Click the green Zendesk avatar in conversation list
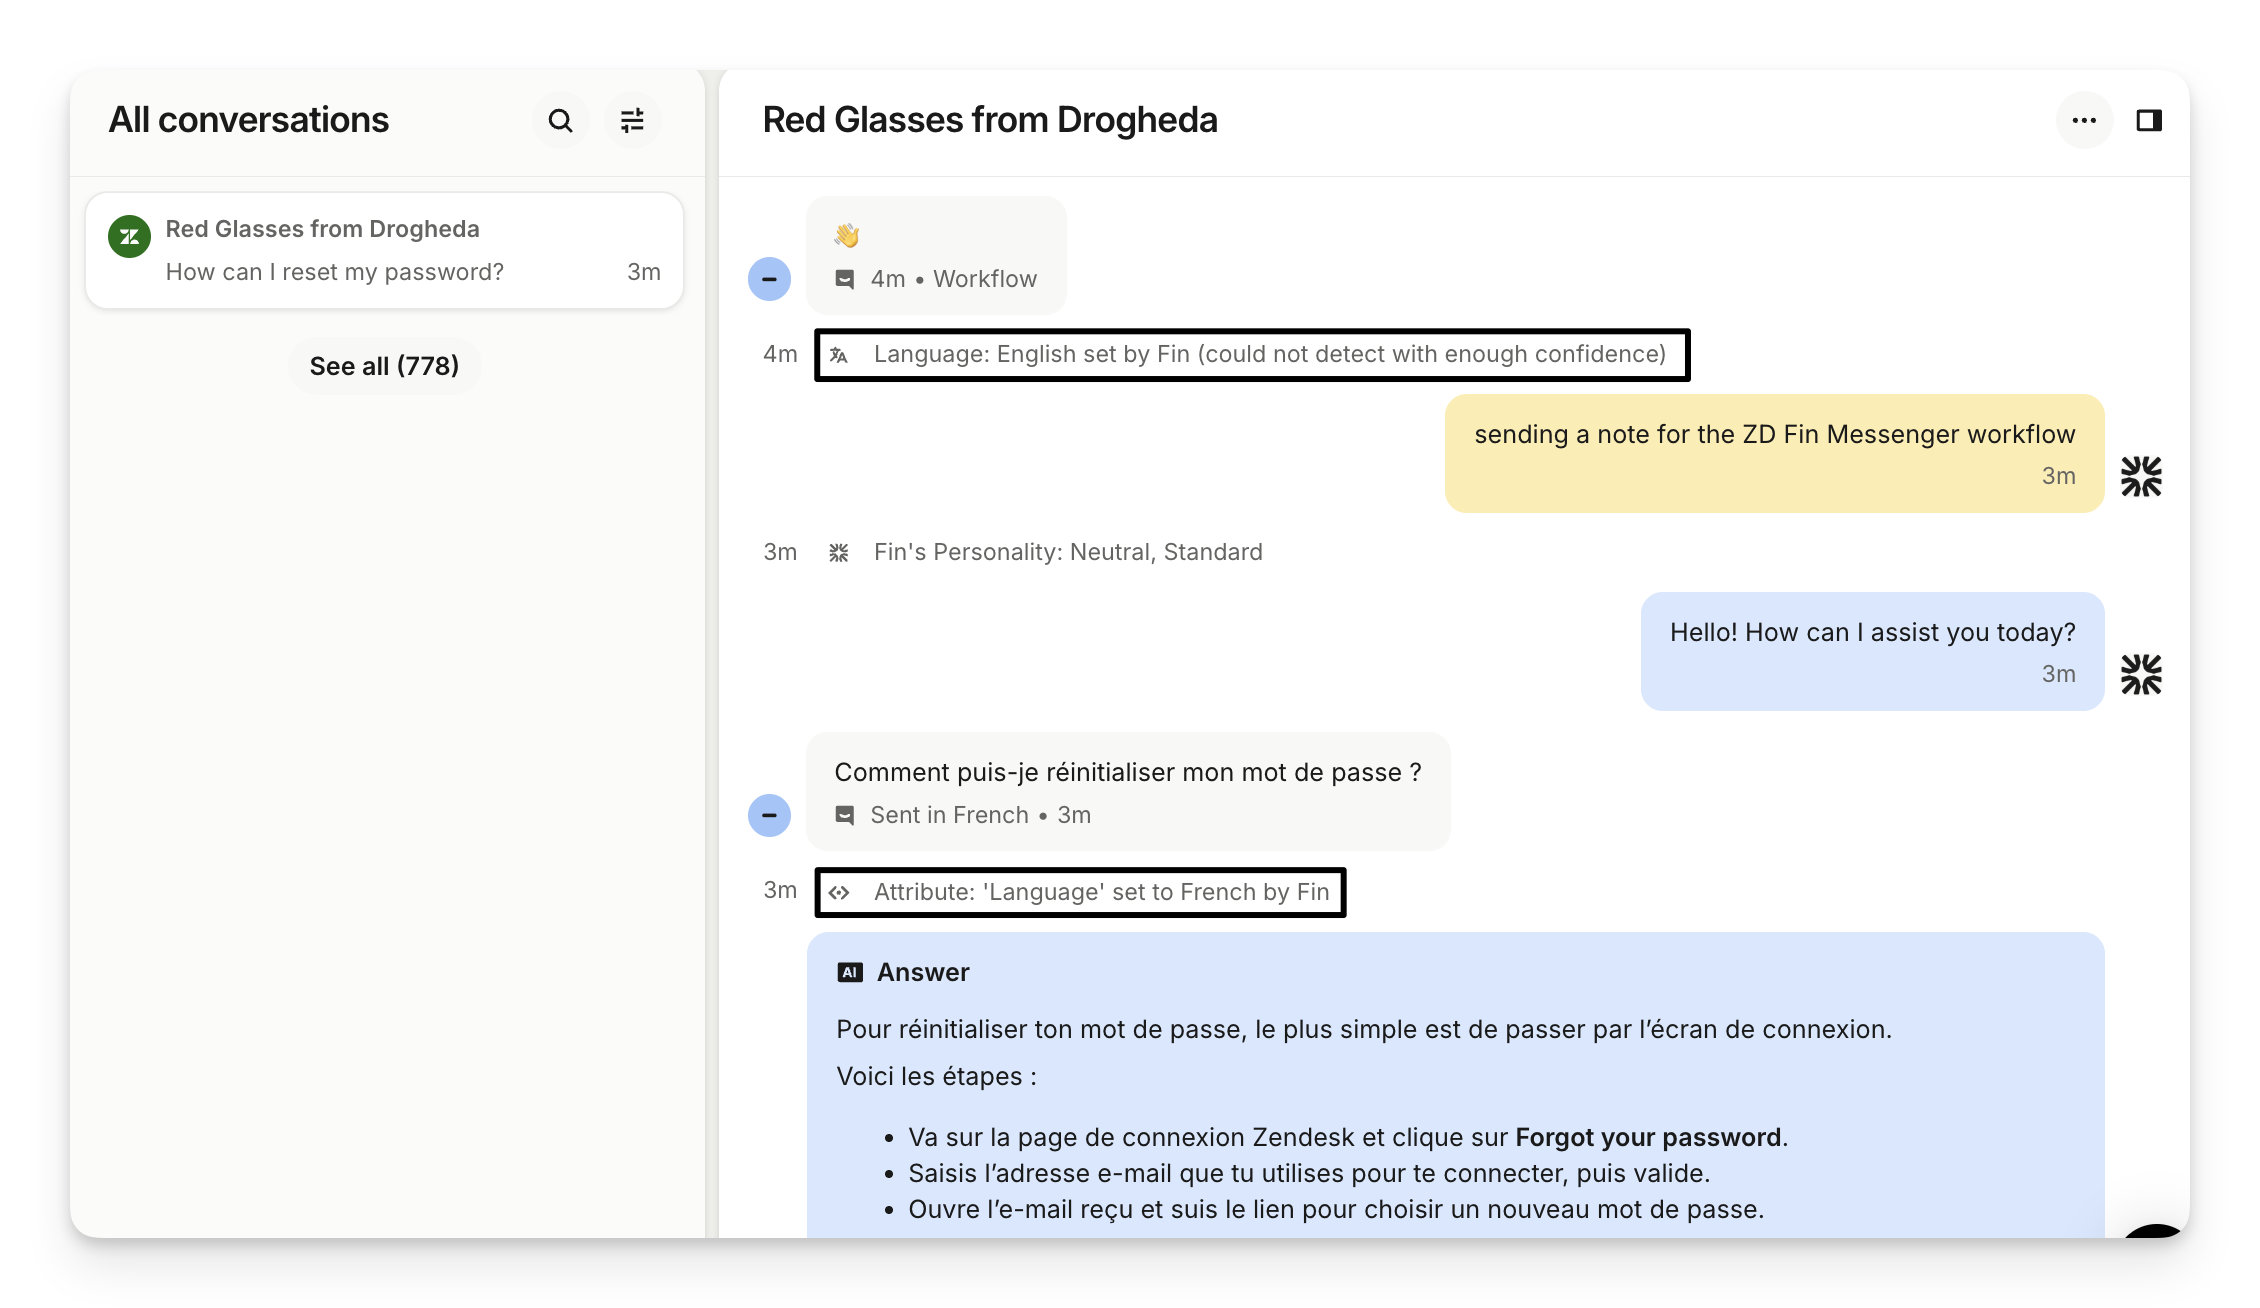This screenshot has width=2260, height=1308. tap(130, 237)
